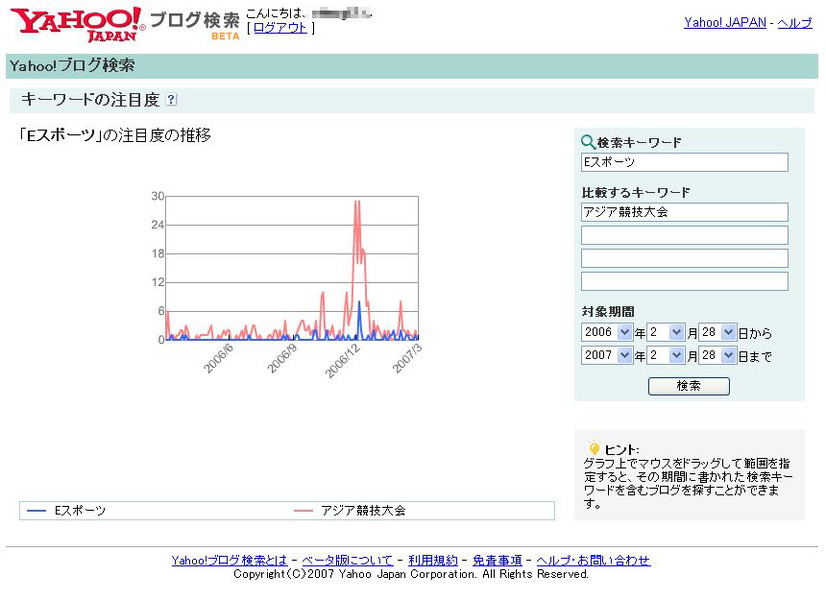Open the ベータ版について footer link
826x600 pixels.
coord(348,560)
